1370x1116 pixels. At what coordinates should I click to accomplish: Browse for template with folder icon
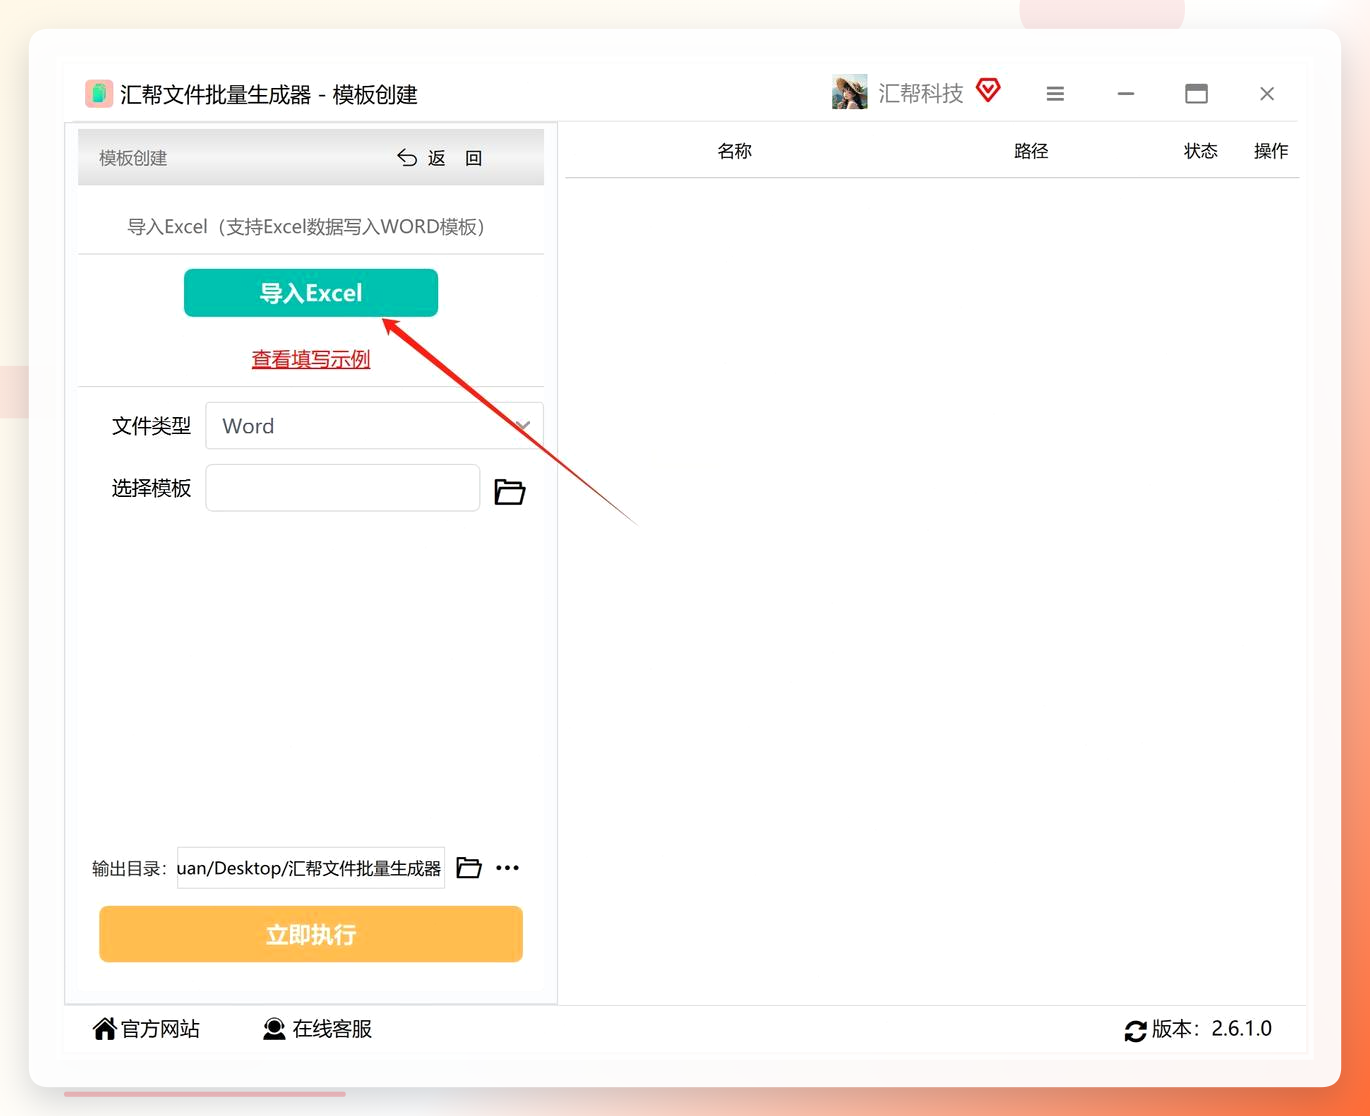(x=510, y=491)
